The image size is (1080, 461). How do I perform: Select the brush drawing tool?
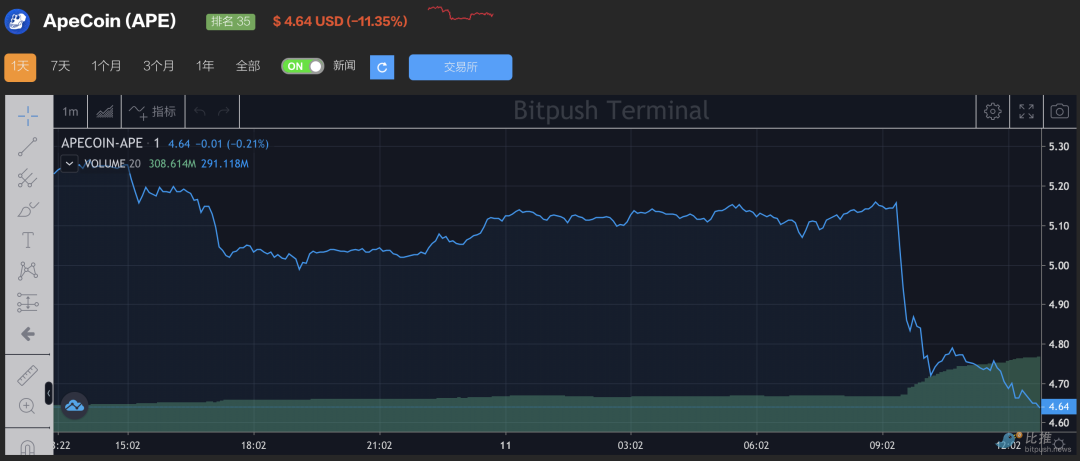(28, 209)
